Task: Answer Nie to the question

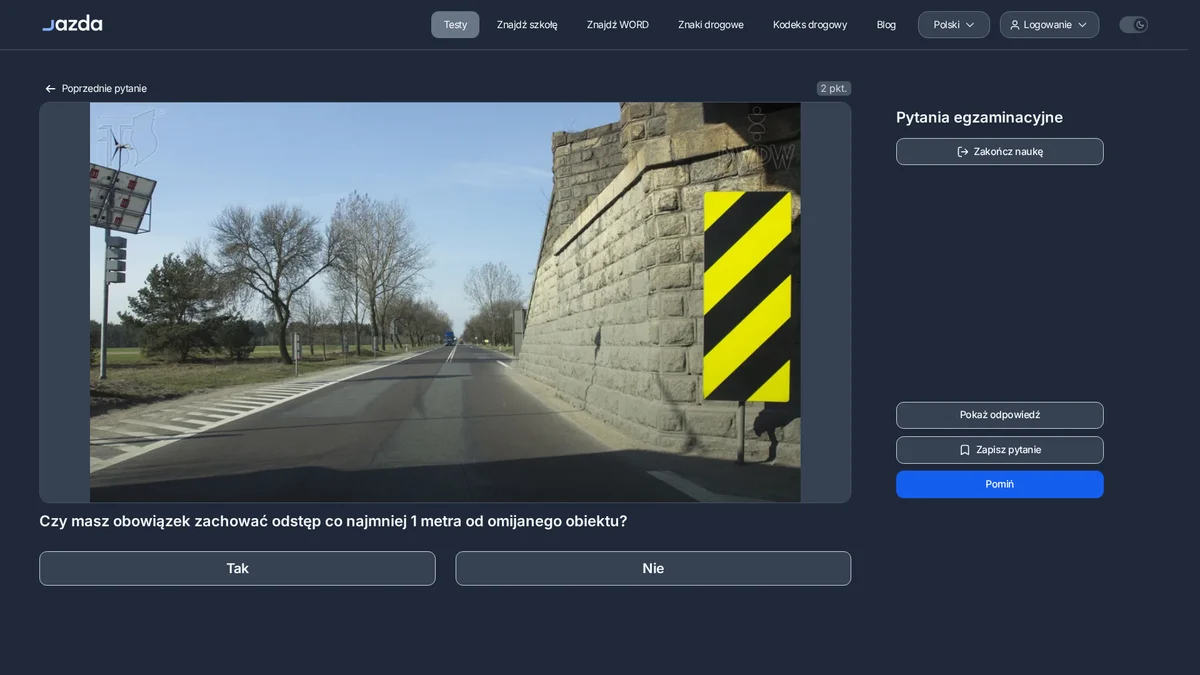Action: click(653, 568)
